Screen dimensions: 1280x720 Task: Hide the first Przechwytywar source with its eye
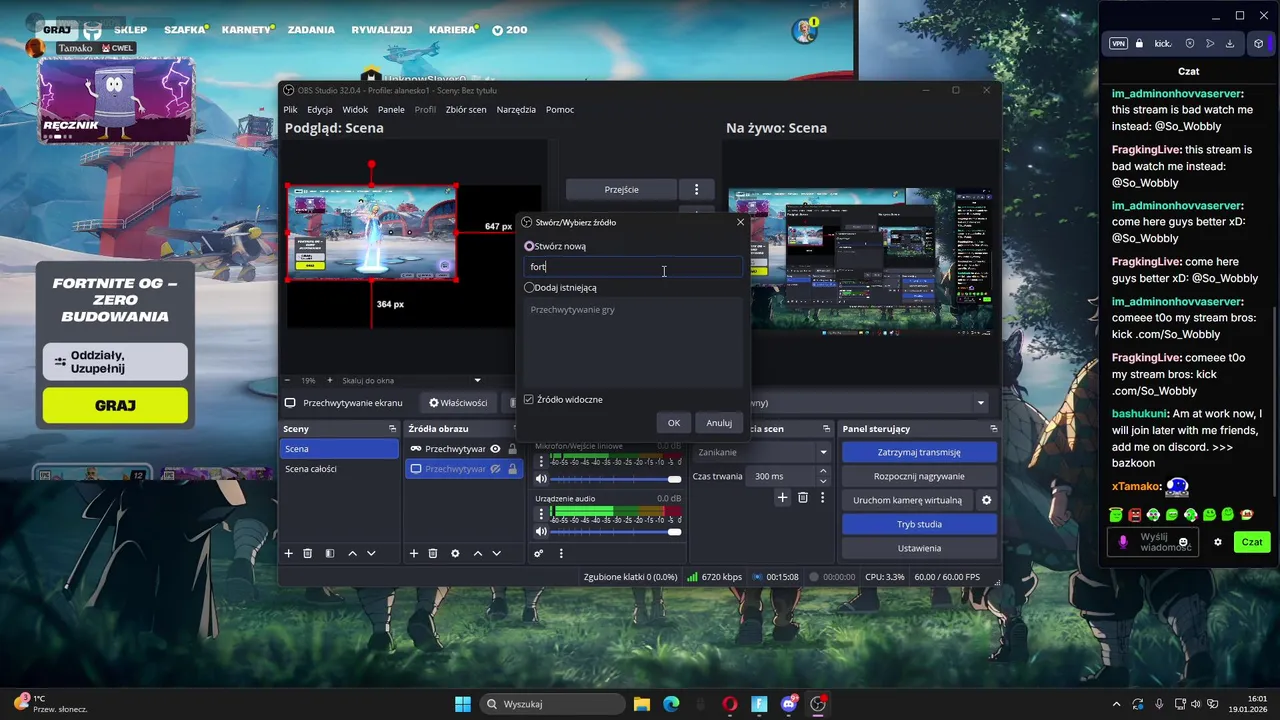point(495,449)
